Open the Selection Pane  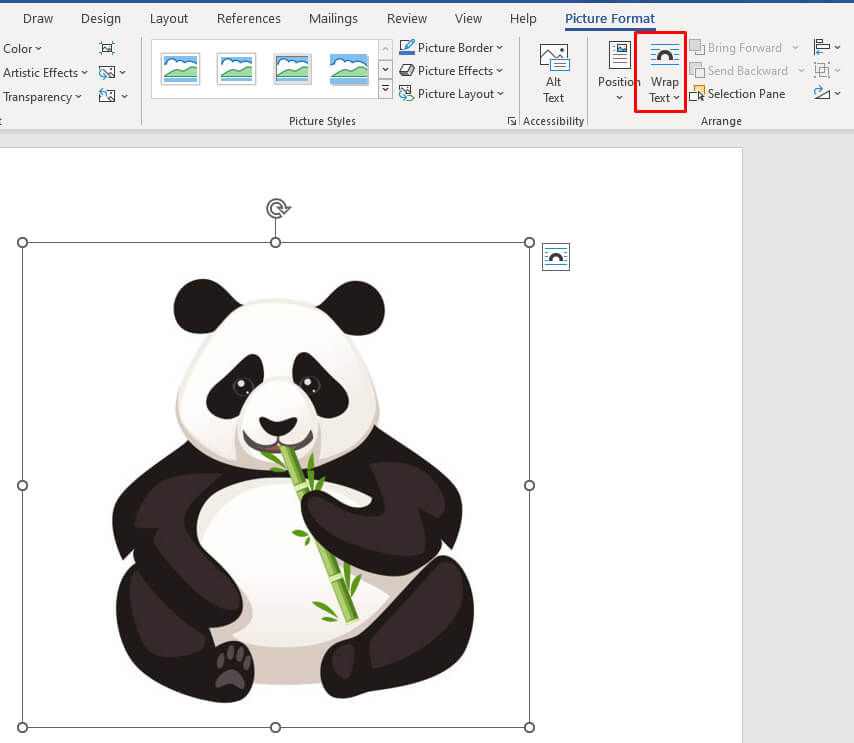click(x=738, y=94)
